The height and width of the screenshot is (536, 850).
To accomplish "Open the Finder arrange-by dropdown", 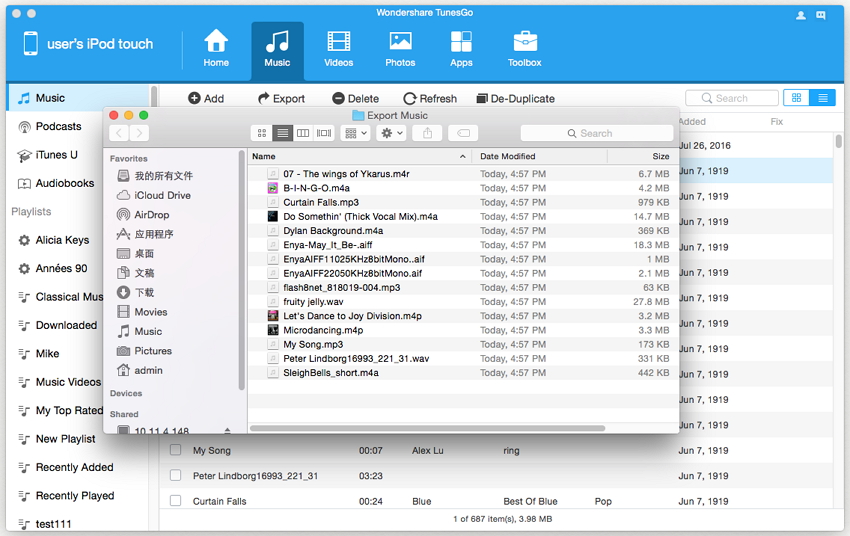I will [355, 133].
